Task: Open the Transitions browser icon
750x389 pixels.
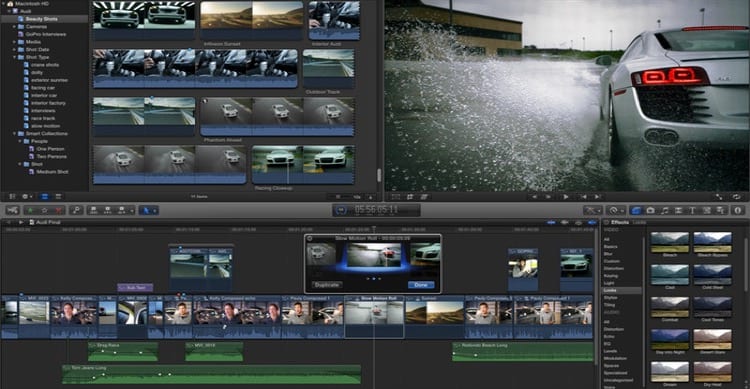Action: tap(678, 210)
